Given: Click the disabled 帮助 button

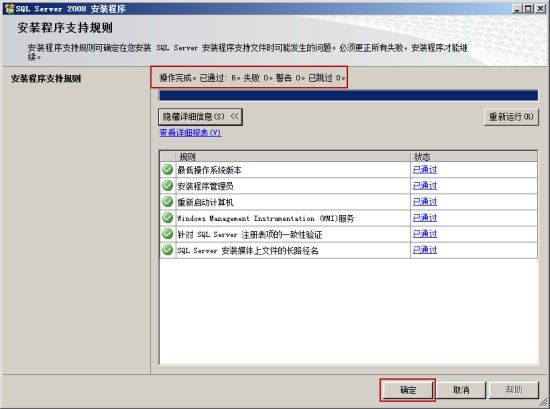Looking at the screenshot, I should (x=514, y=390).
